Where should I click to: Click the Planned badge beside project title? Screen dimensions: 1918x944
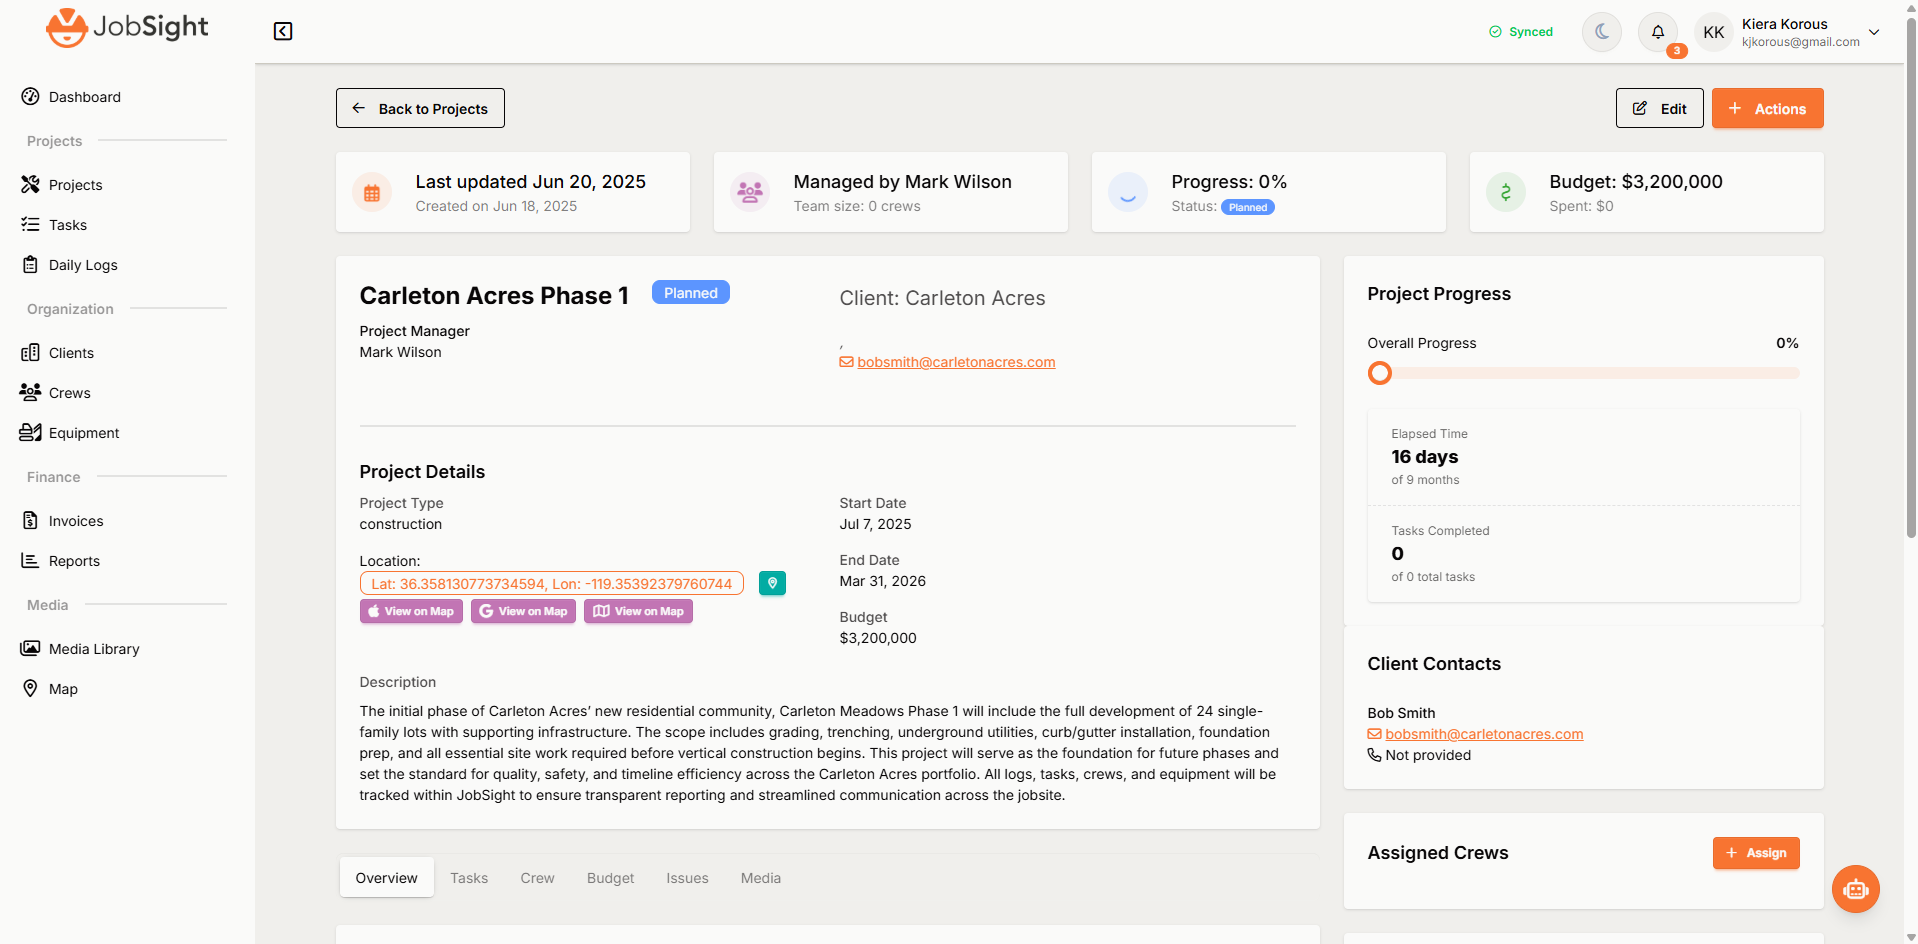(x=691, y=292)
